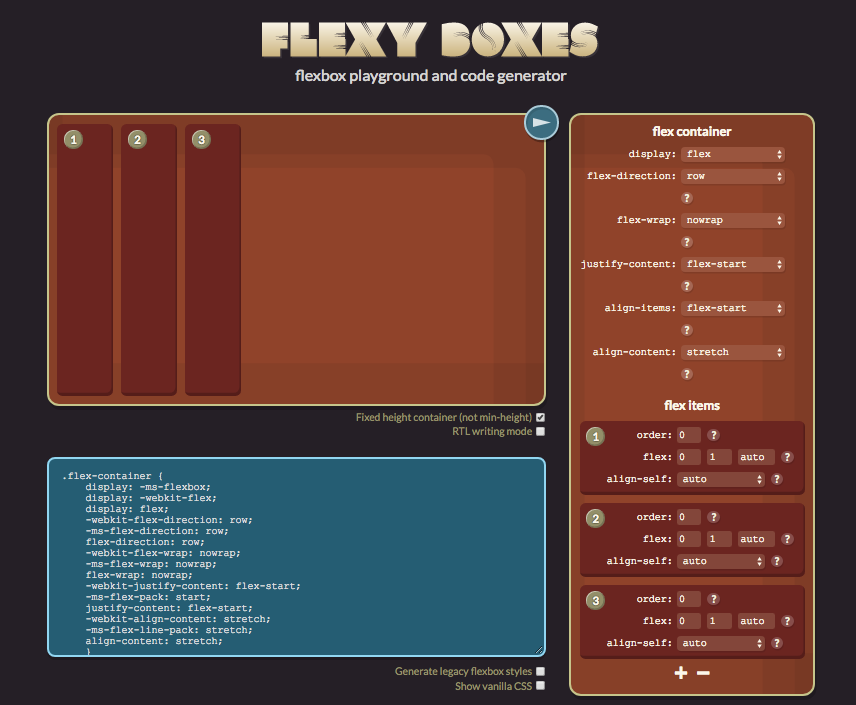Open align-self help for flex item 3

click(x=776, y=643)
